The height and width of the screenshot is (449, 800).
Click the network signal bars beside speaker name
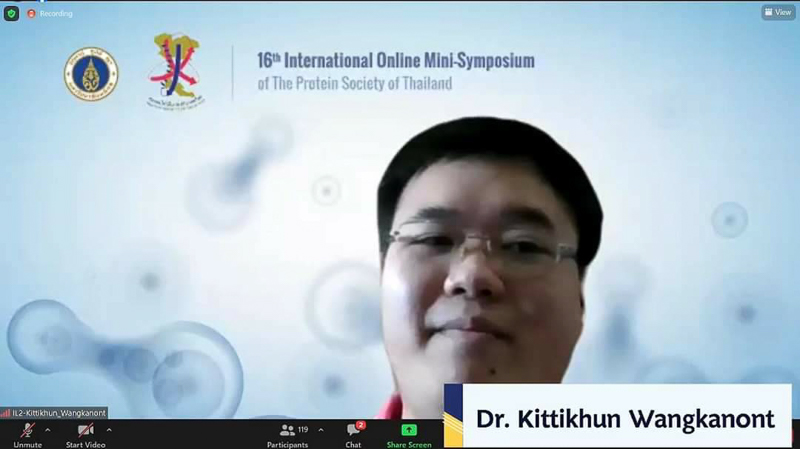(6, 412)
